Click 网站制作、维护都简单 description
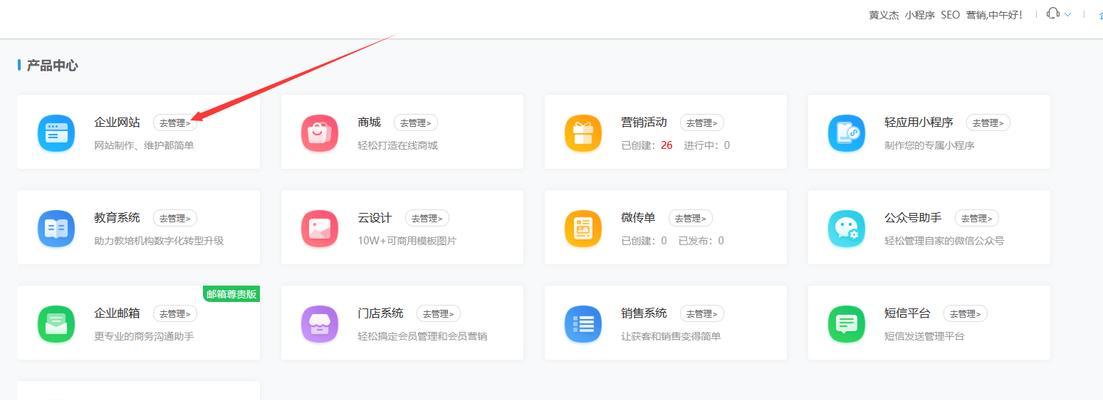The width and height of the screenshot is (1103, 400). pos(144,146)
